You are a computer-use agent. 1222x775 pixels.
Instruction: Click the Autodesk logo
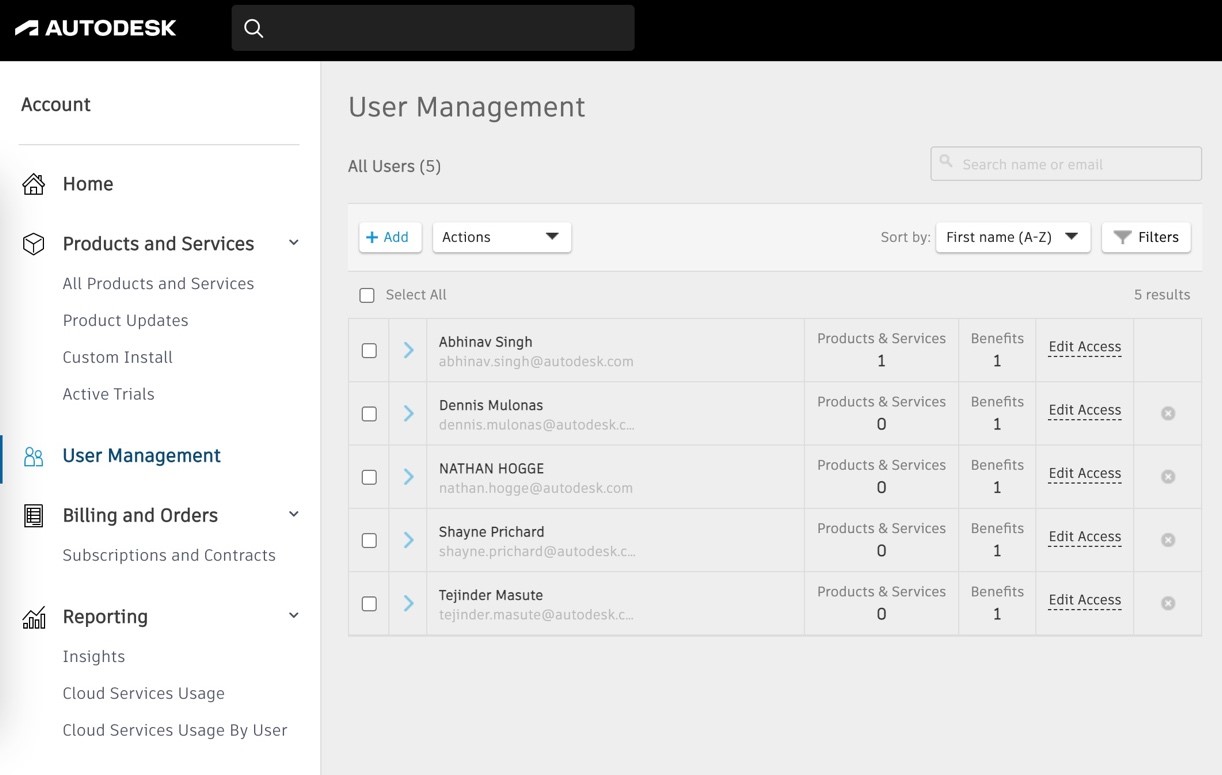click(96, 28)
